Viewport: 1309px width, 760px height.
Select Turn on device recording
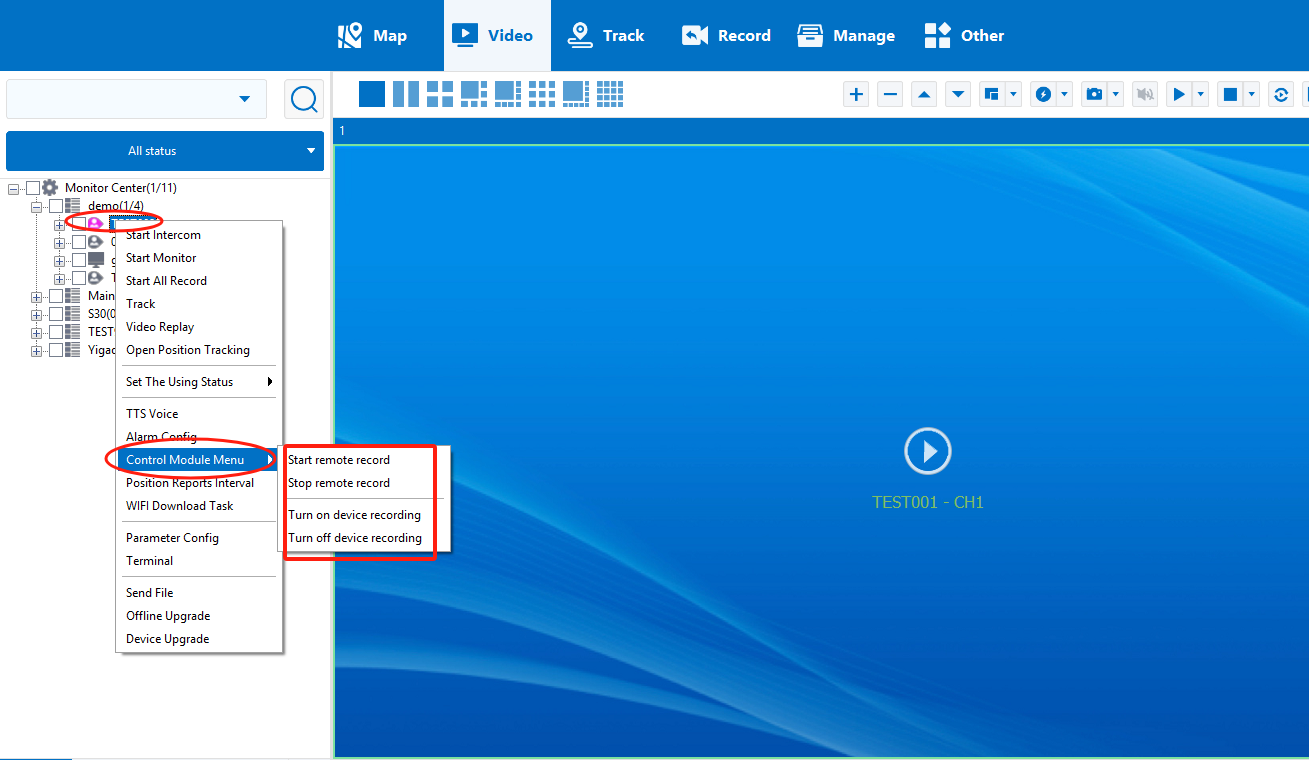click(x=365, y=515)
